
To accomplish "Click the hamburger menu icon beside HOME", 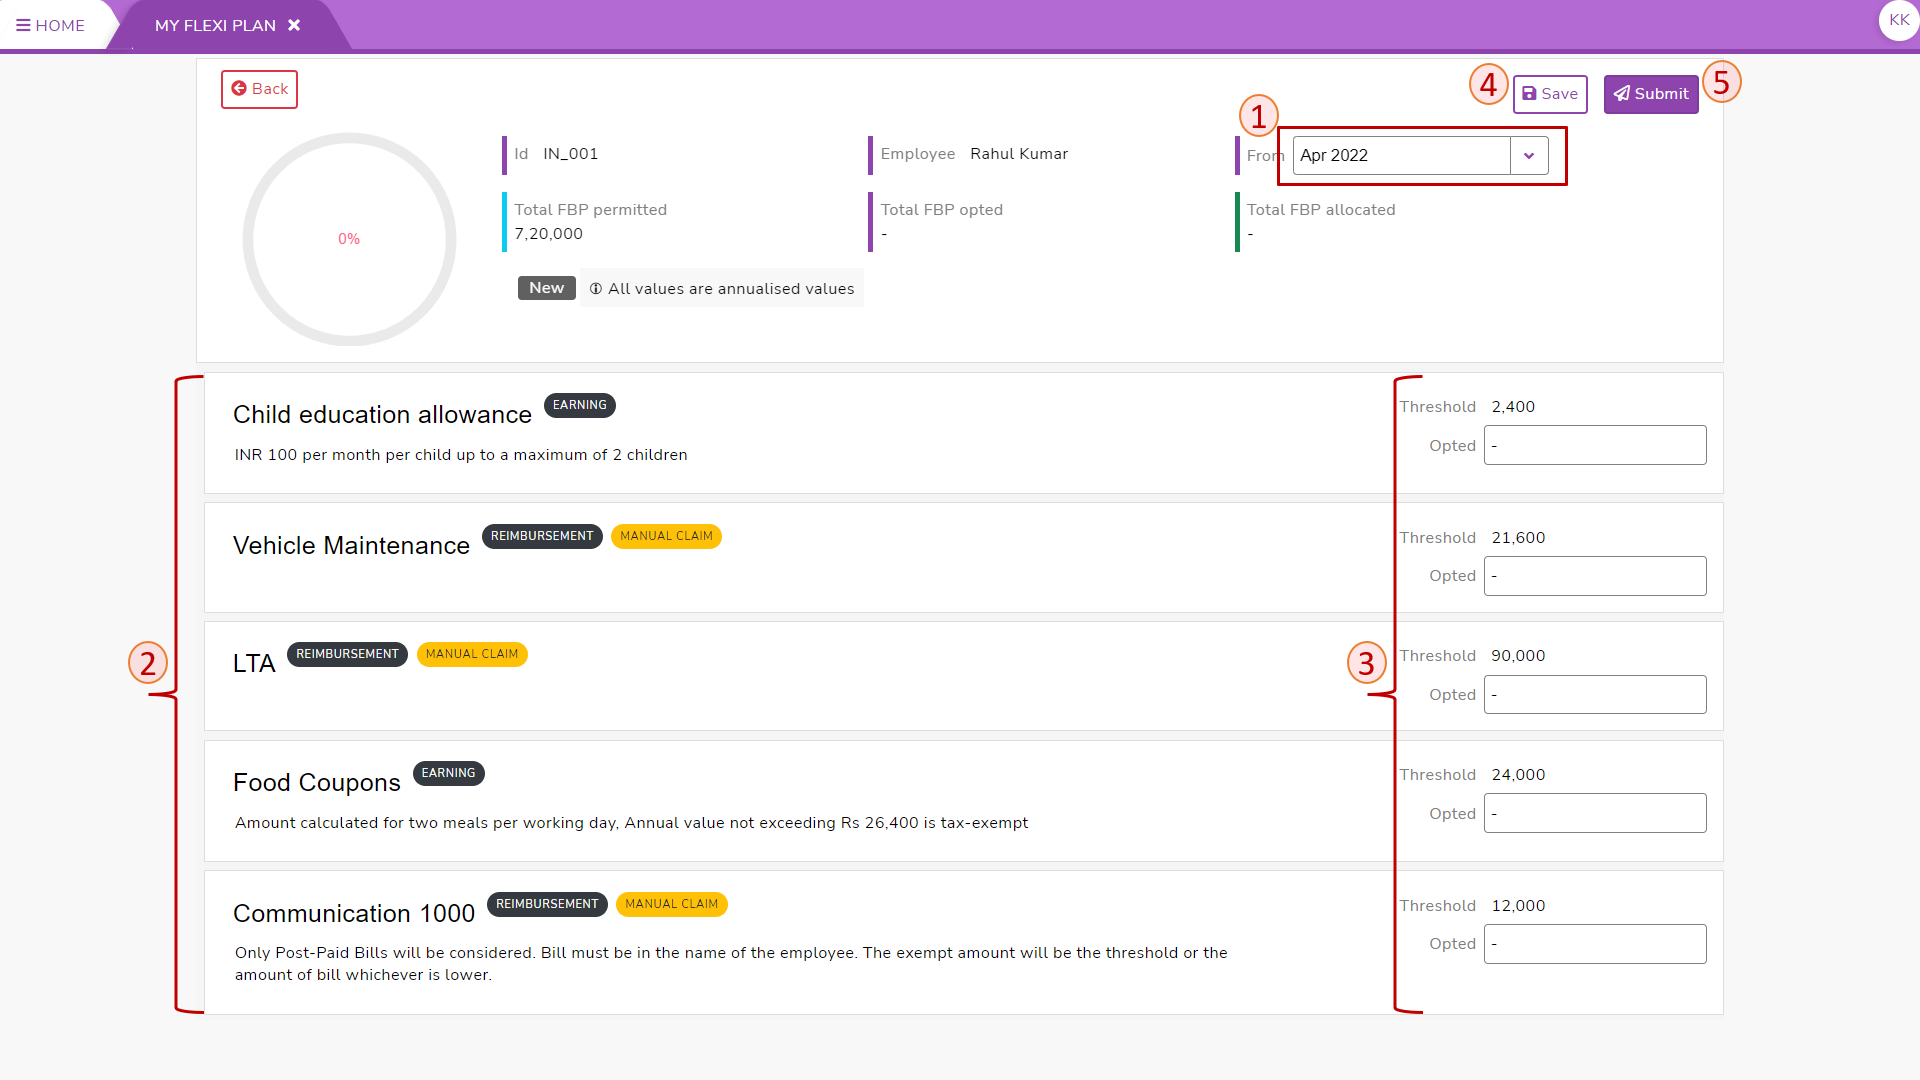I will [x=23, y=25].
